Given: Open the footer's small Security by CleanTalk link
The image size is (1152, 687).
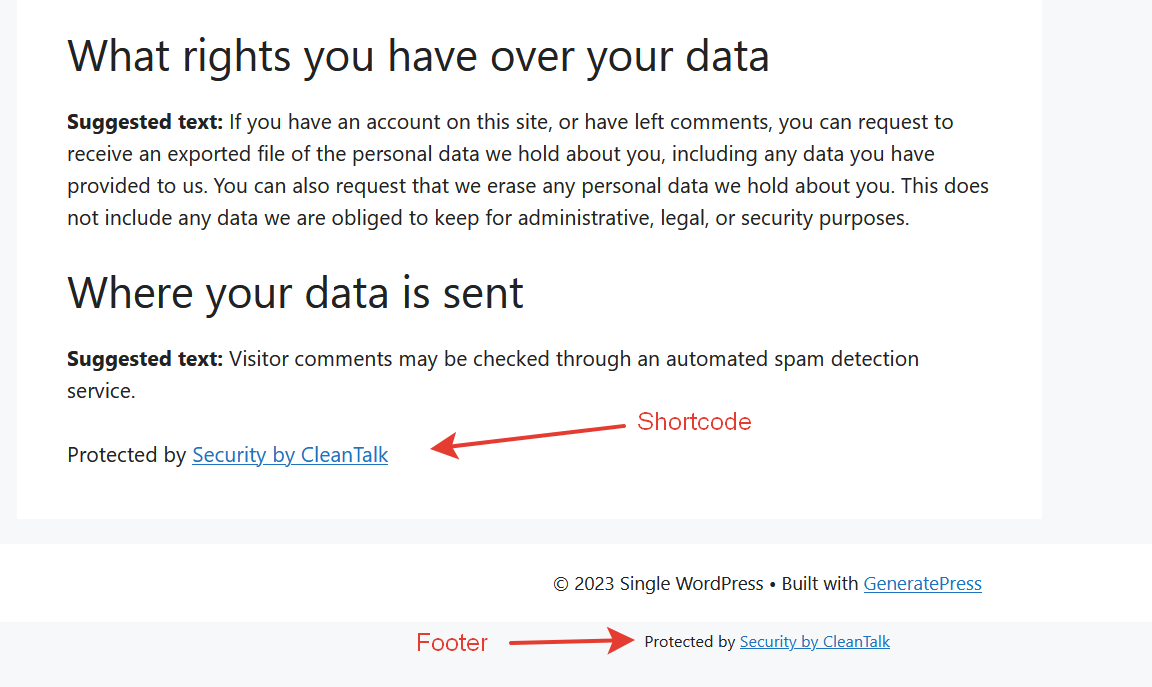Looking at the screenshot, I should pyautogui.click(x=815, y=641).
